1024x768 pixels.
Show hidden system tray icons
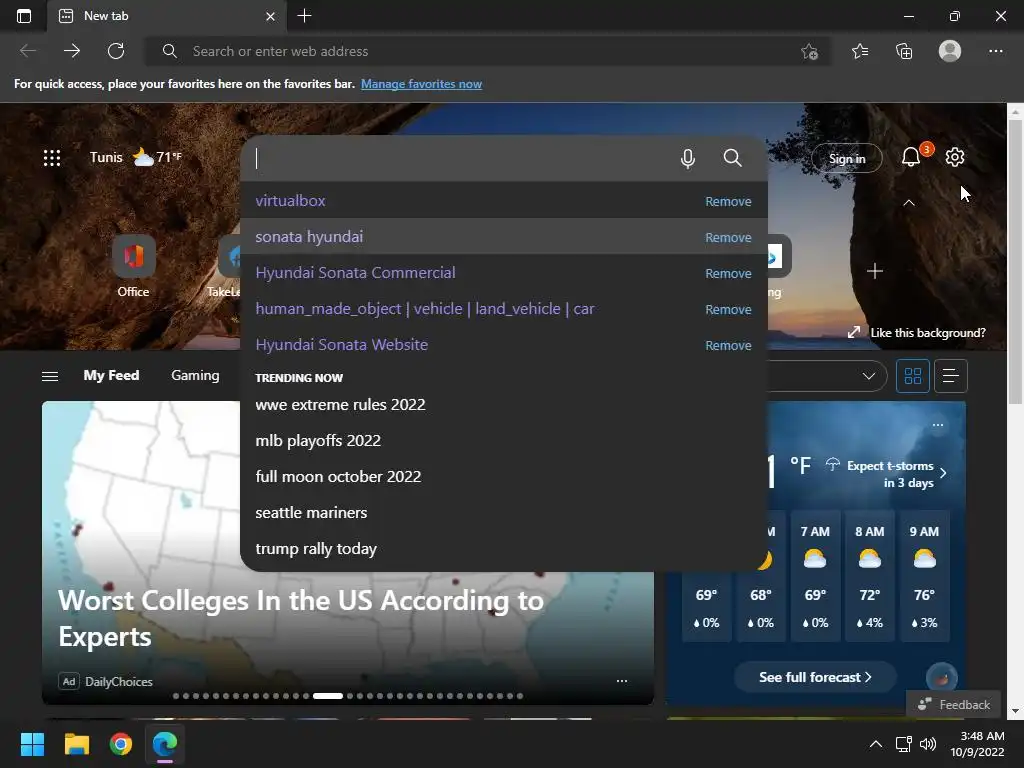click(x=876, y=744)
